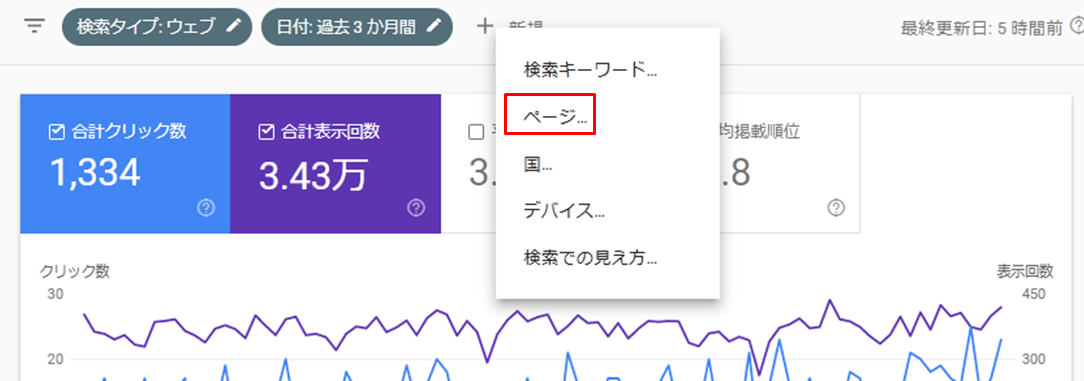The width and height of the screenshot is (1084, 381).
Task: Click the 最終更新日: 5 時間前 text
Action: tap(982, 28)
